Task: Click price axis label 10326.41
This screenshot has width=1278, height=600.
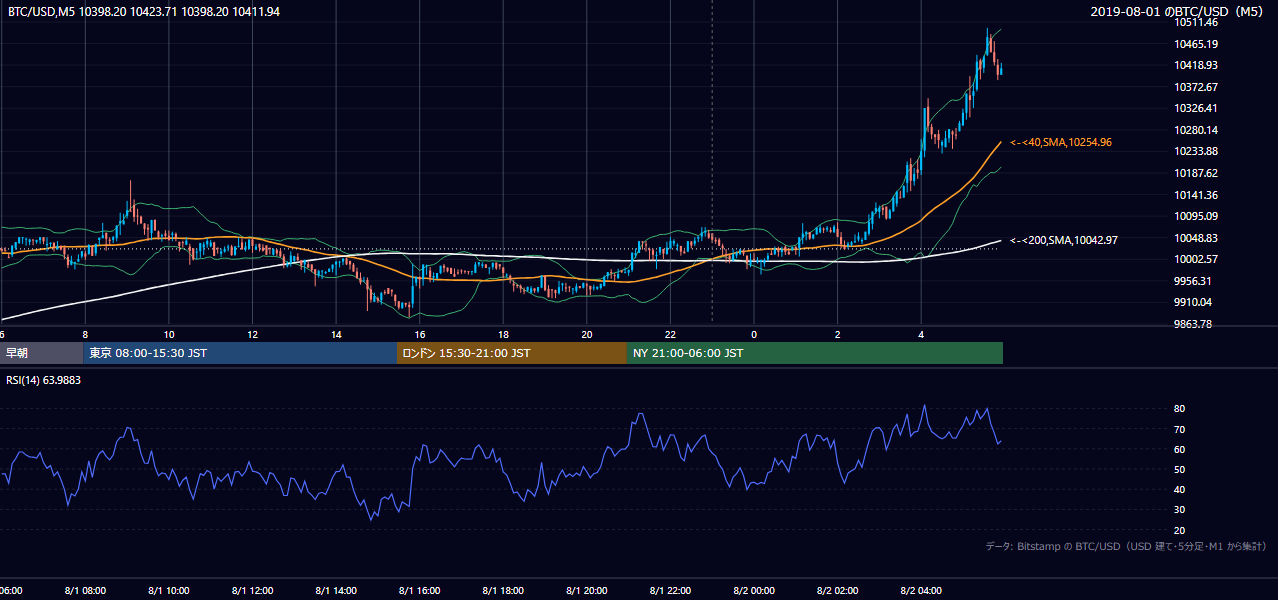Action: tap(1195, 108)
